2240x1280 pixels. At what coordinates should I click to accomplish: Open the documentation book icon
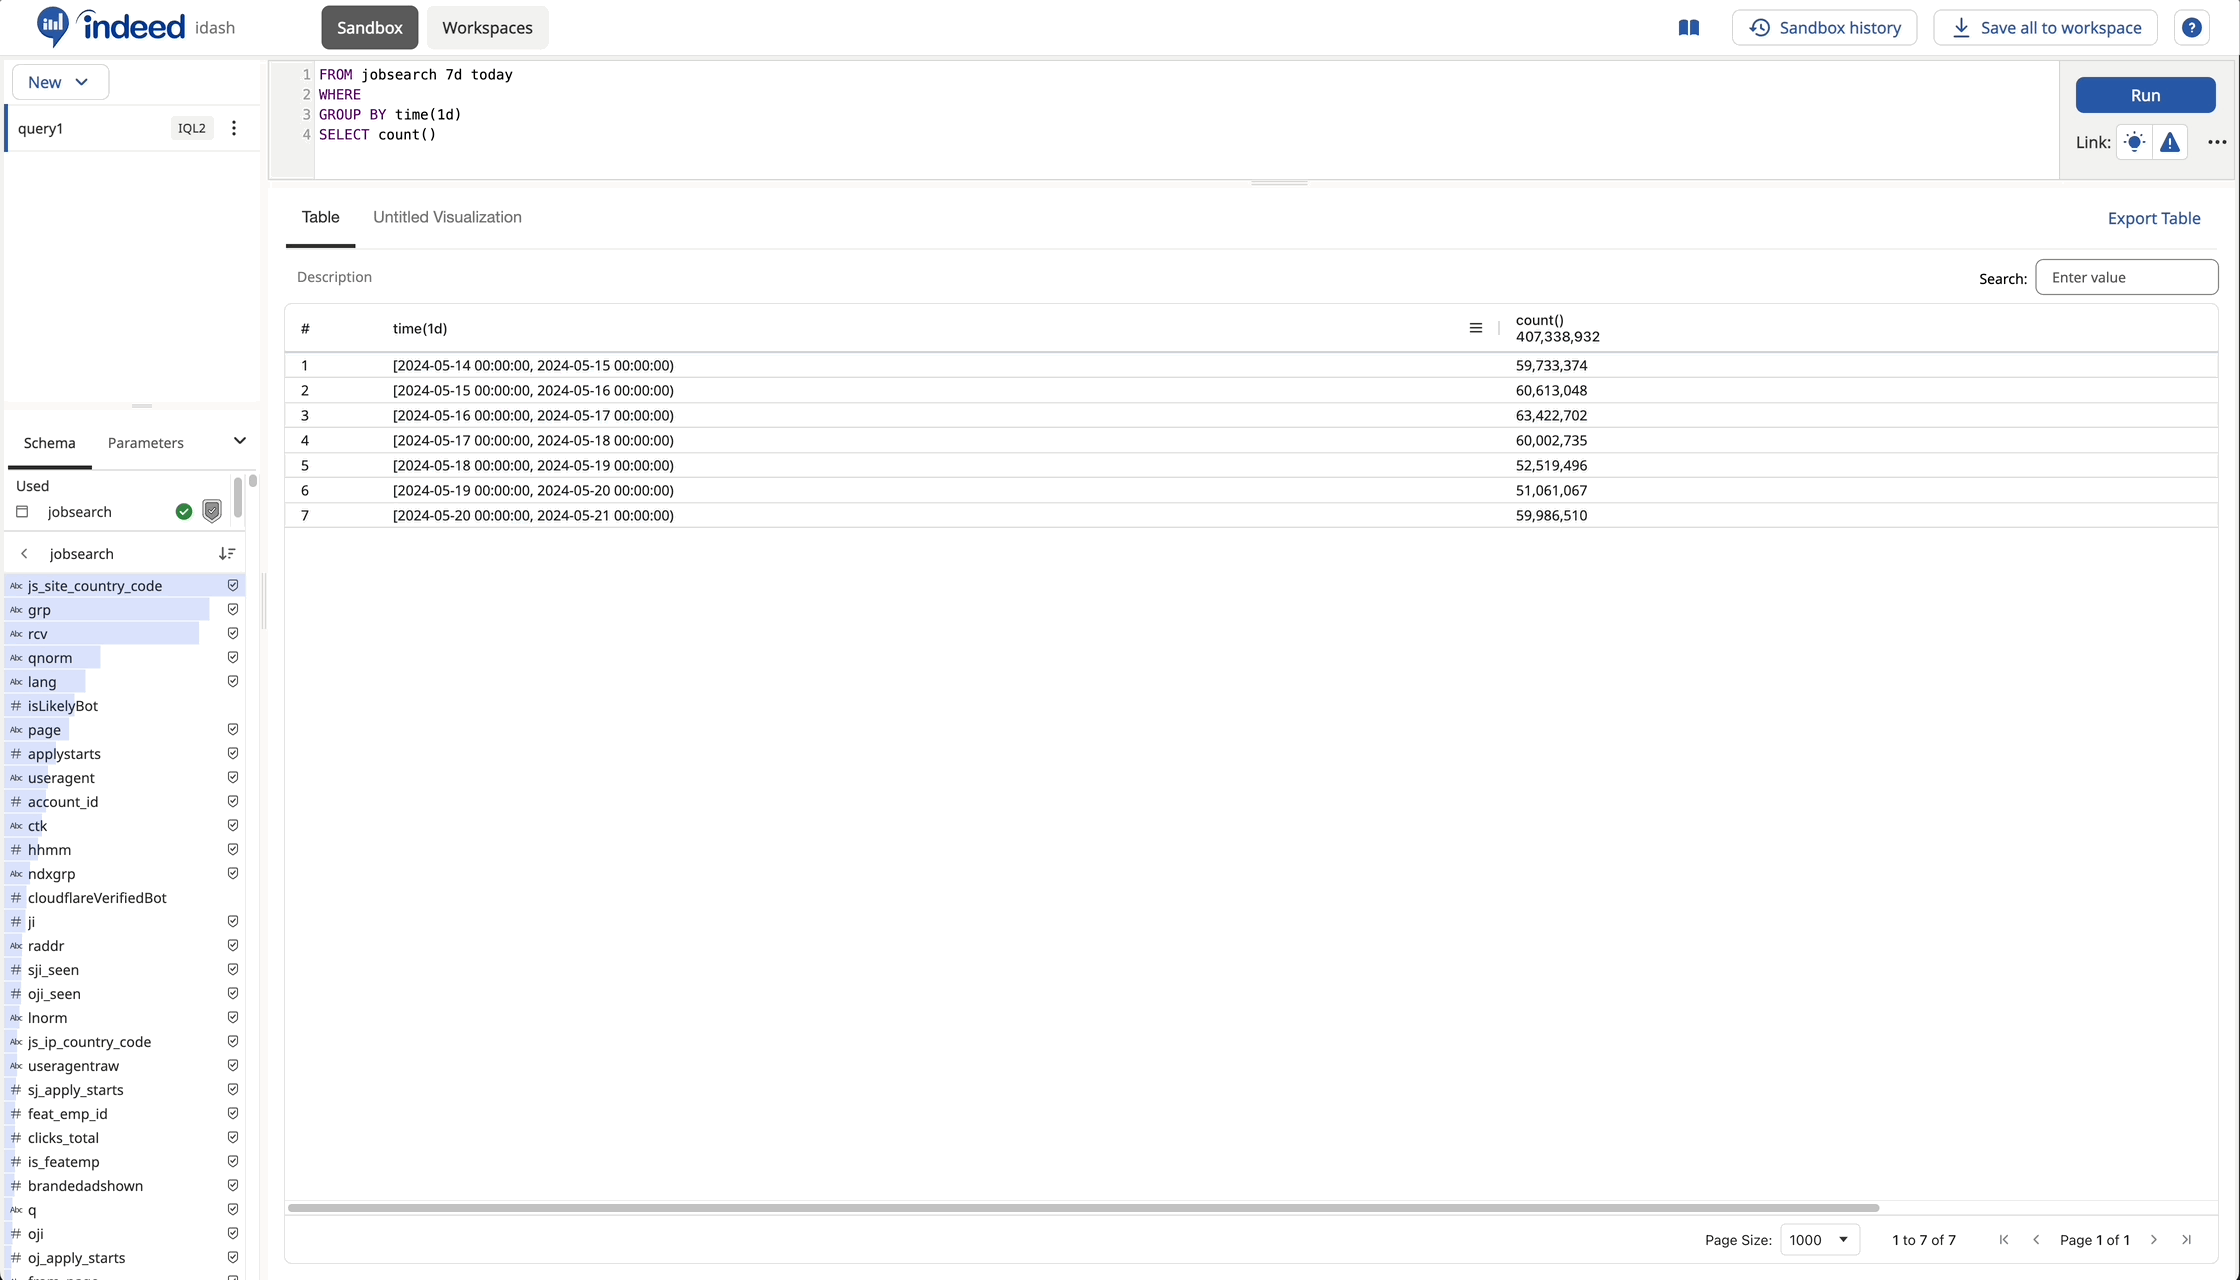(1688, 28)
